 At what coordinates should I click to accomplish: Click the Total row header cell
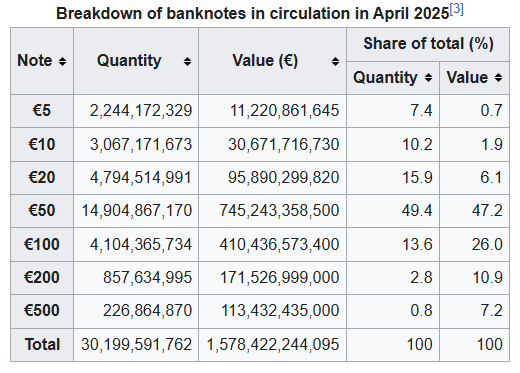click(x=42, y=345)
